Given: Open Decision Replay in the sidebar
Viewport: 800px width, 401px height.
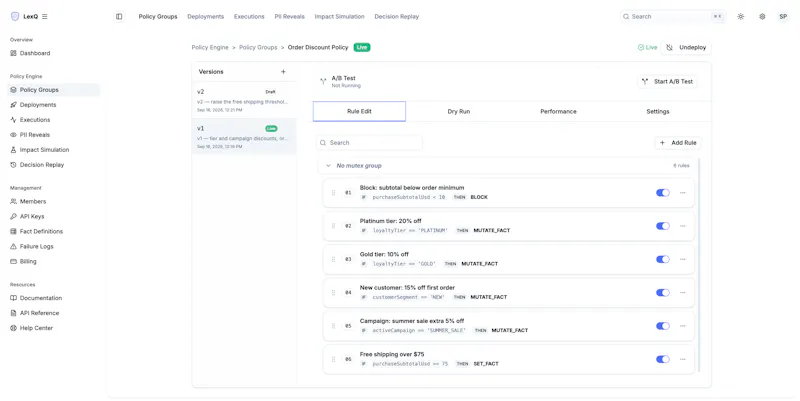Looking at the screenshot, I should click(53, 165).
